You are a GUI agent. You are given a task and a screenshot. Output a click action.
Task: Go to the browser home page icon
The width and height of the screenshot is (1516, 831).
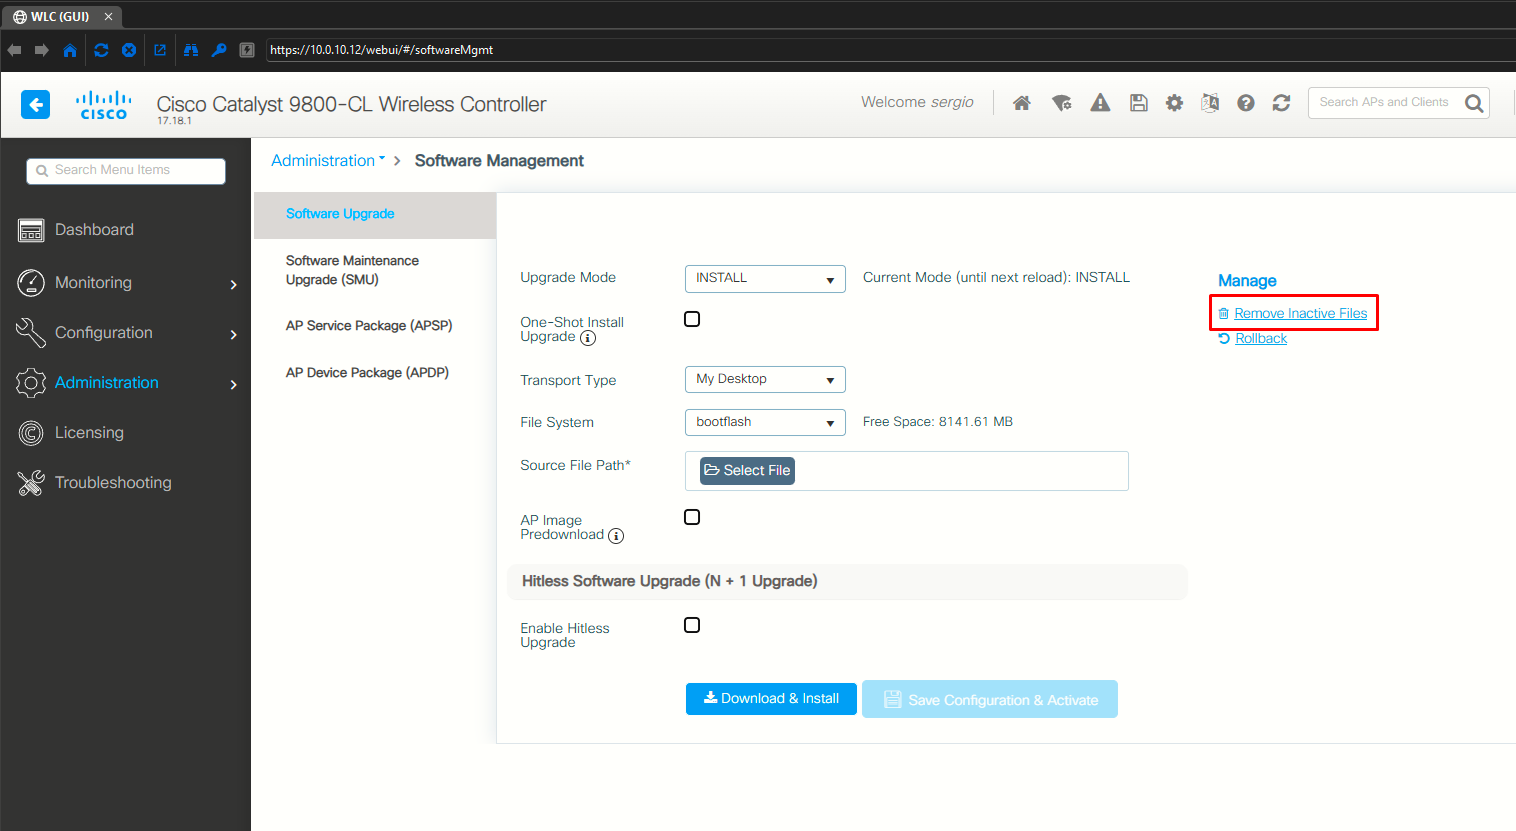coord(70,50)
